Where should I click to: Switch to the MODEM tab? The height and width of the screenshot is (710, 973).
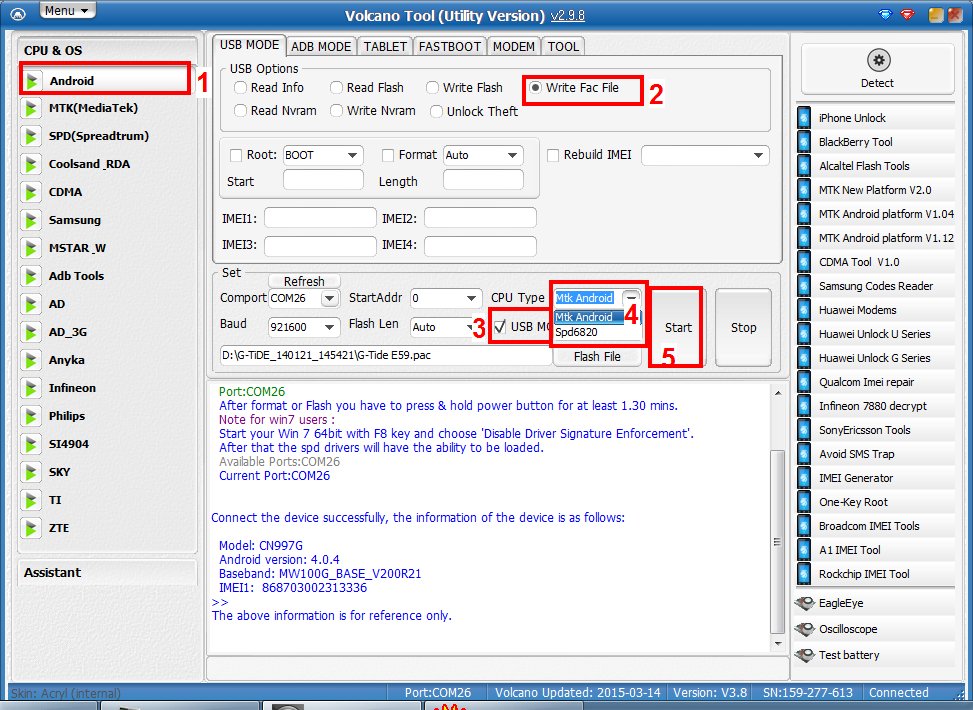click(514, 47)
